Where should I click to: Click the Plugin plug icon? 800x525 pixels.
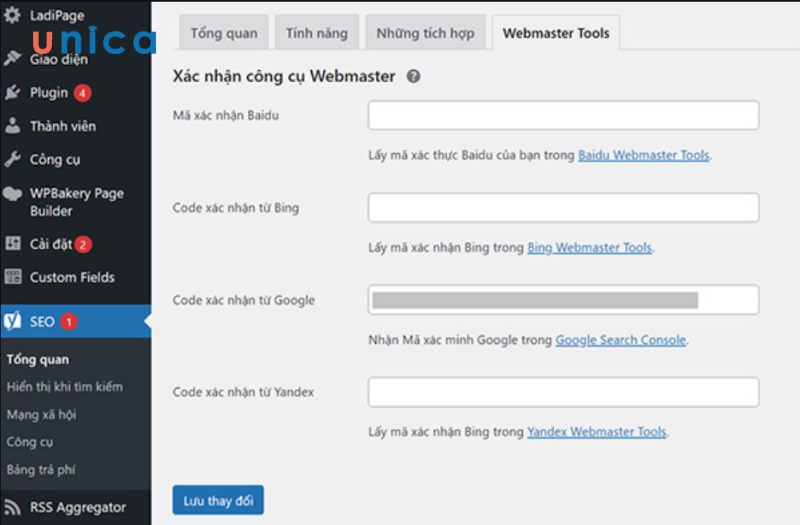click(12, 92)
